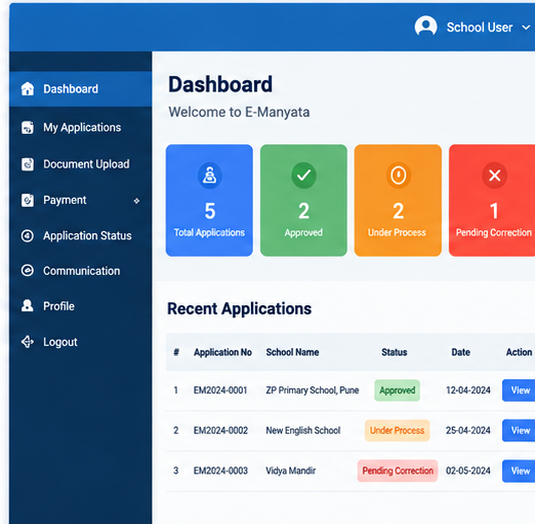This screenshot has height=524, width=535.
Task: Click the Under Process status badge
Action: click(x=397, y=431)
